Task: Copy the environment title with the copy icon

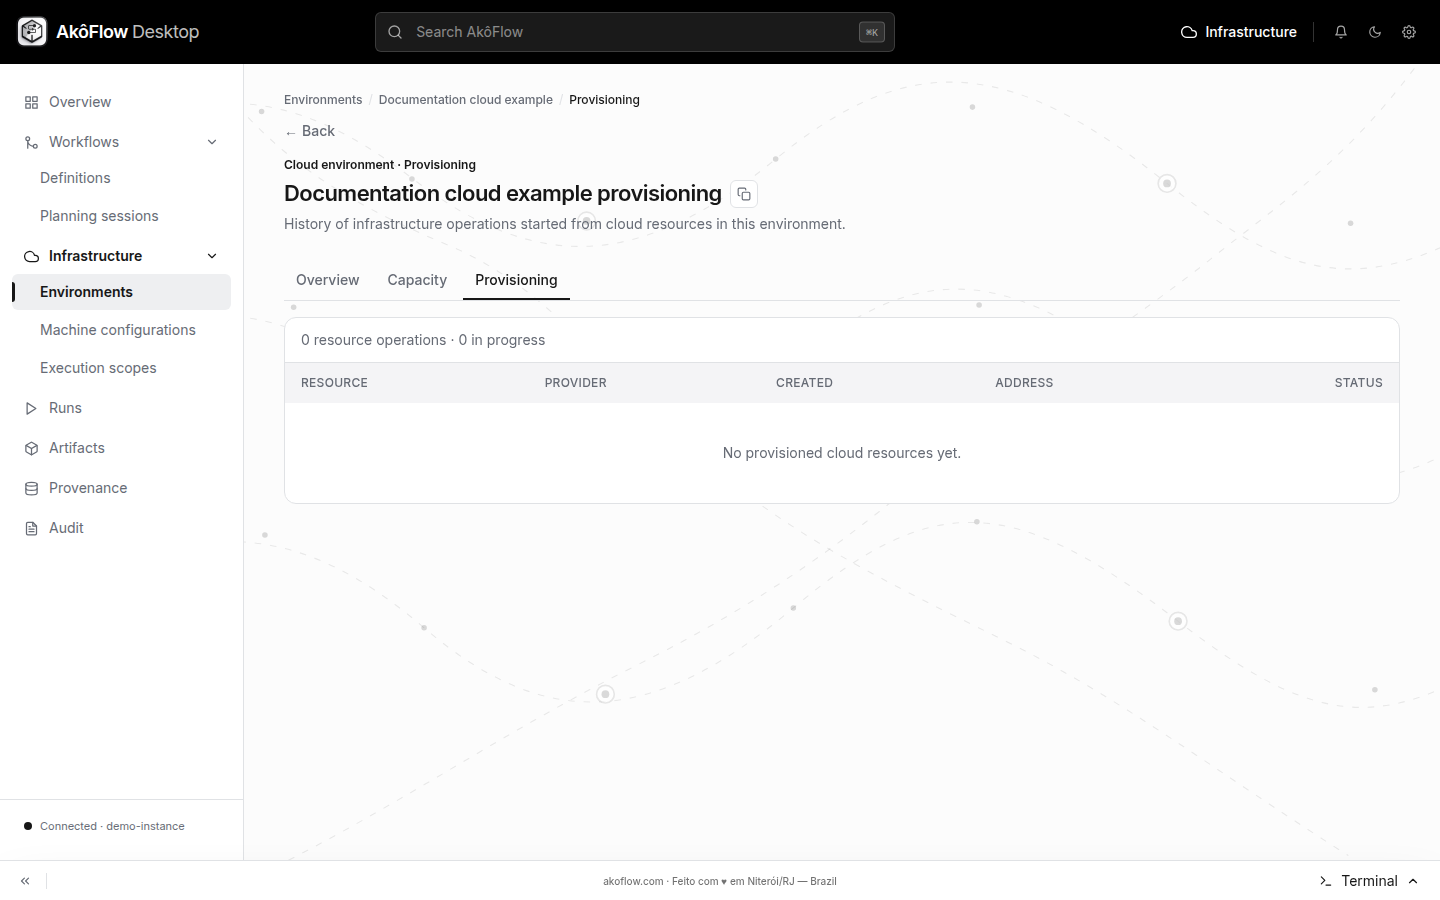Action: click(744, 194)
